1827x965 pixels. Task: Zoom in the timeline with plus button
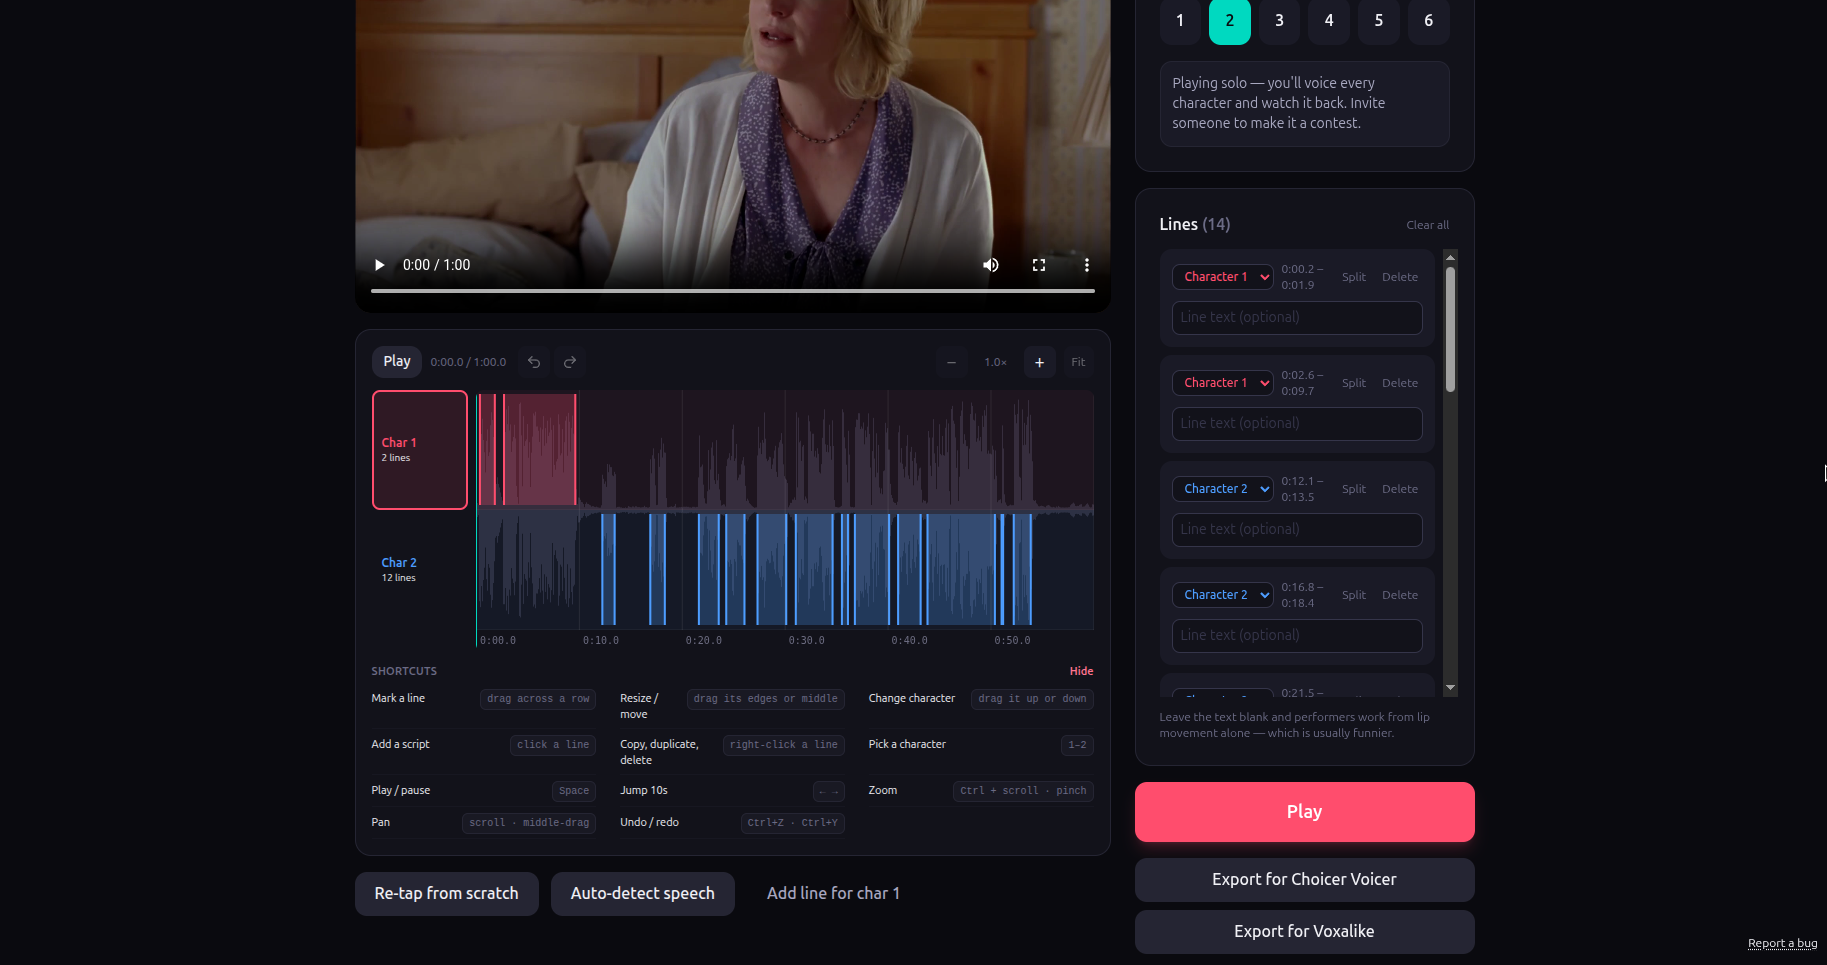[1040, 362]
